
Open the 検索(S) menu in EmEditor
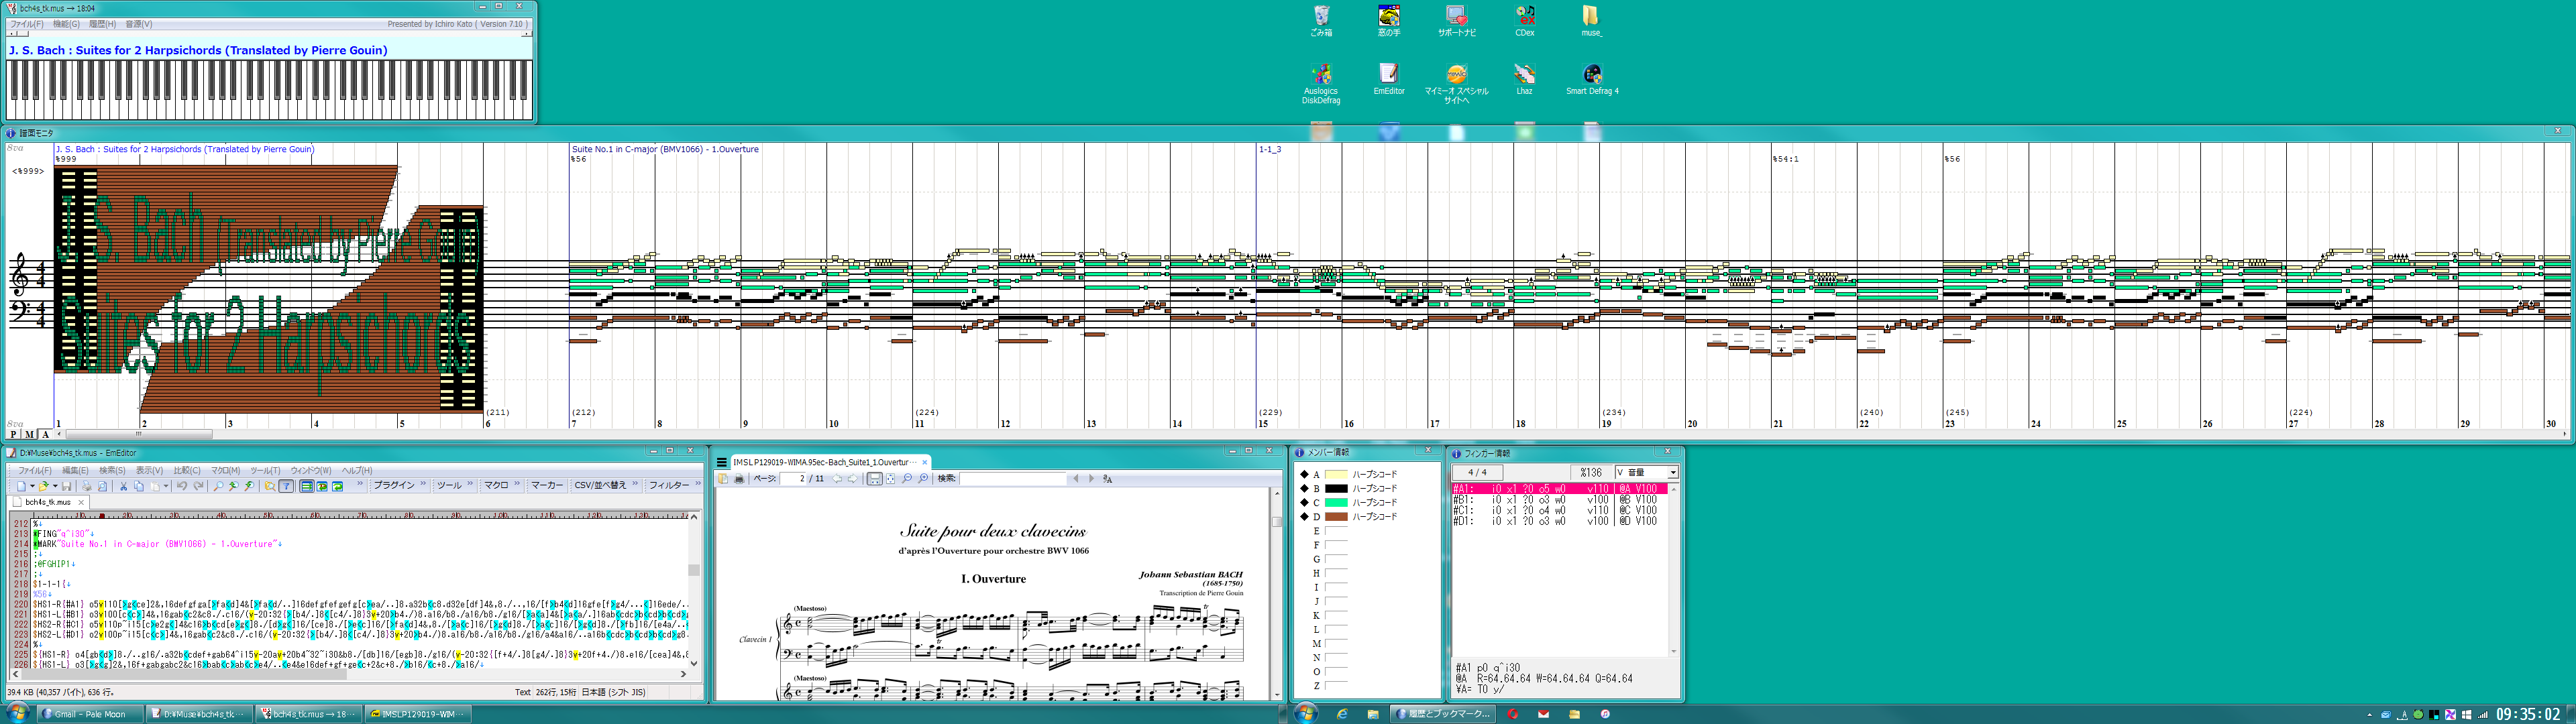click(112, 471)
